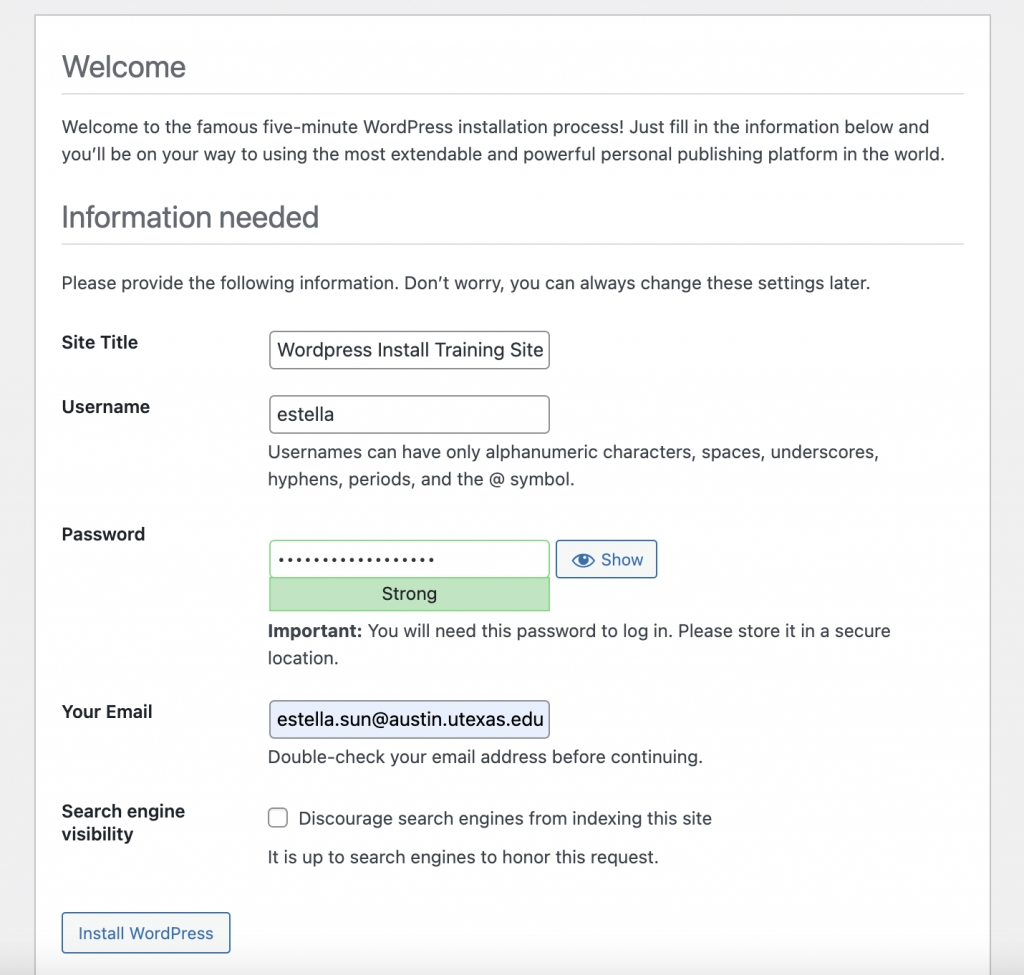Focus the Username field containing estella

pyautogui.click(x=409, y=414)
